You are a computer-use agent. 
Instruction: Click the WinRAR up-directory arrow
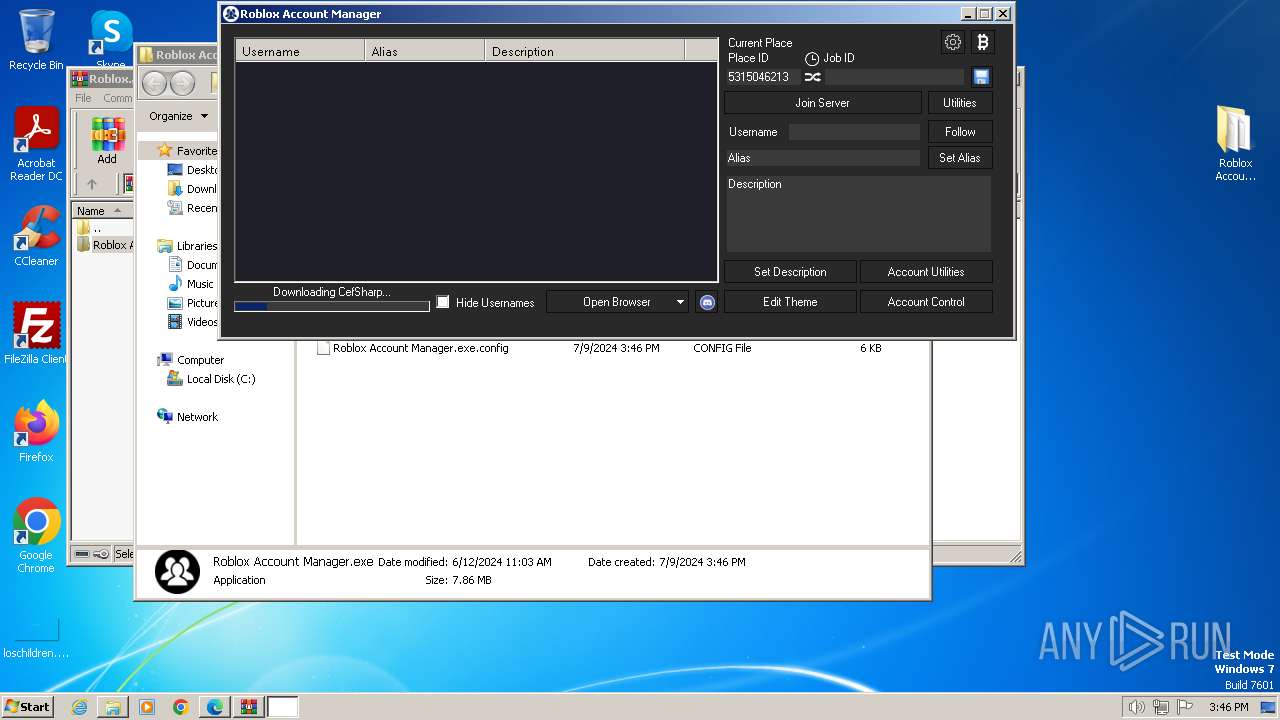pyautogui.click(x=92, y=184)
